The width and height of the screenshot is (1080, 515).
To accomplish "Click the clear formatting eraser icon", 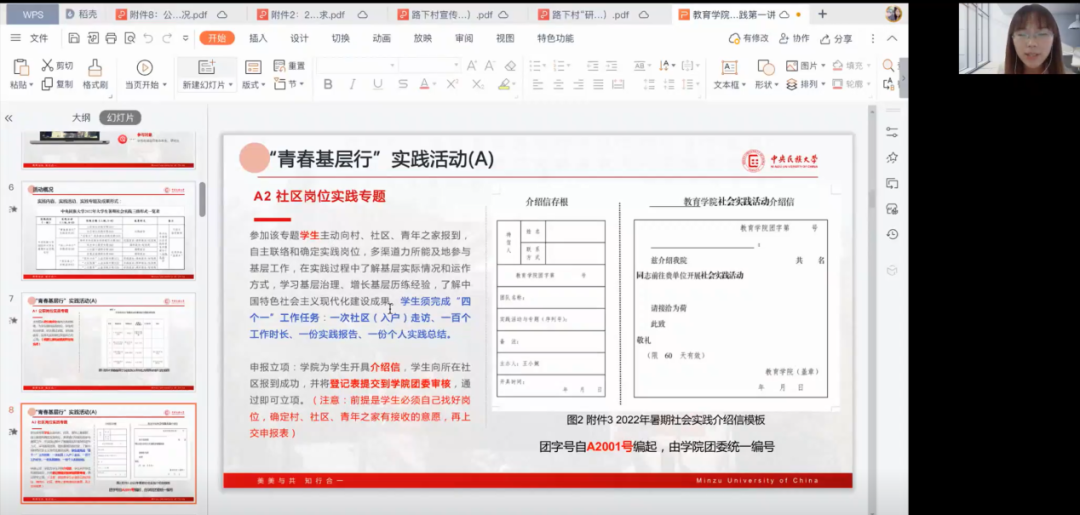I will point(511,66).
